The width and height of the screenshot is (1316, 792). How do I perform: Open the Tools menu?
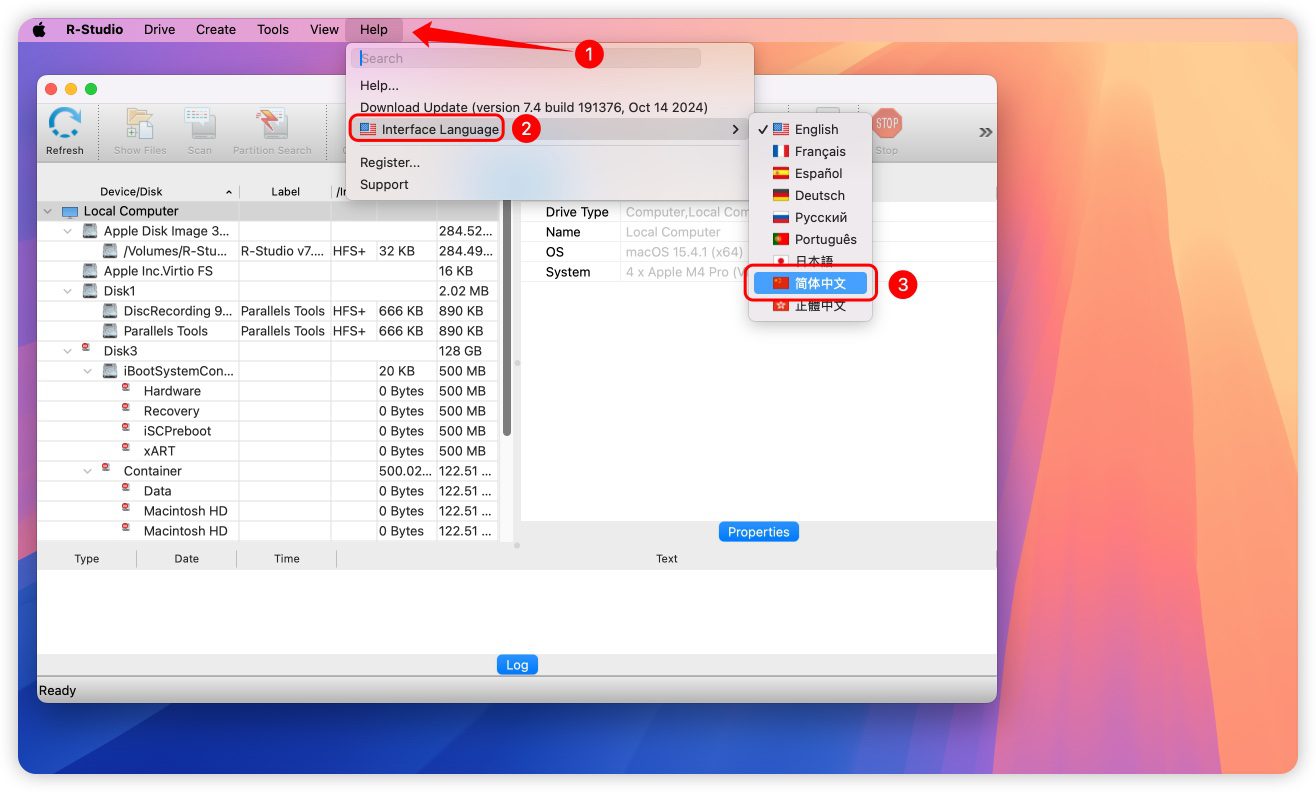(x=272, y=30)
